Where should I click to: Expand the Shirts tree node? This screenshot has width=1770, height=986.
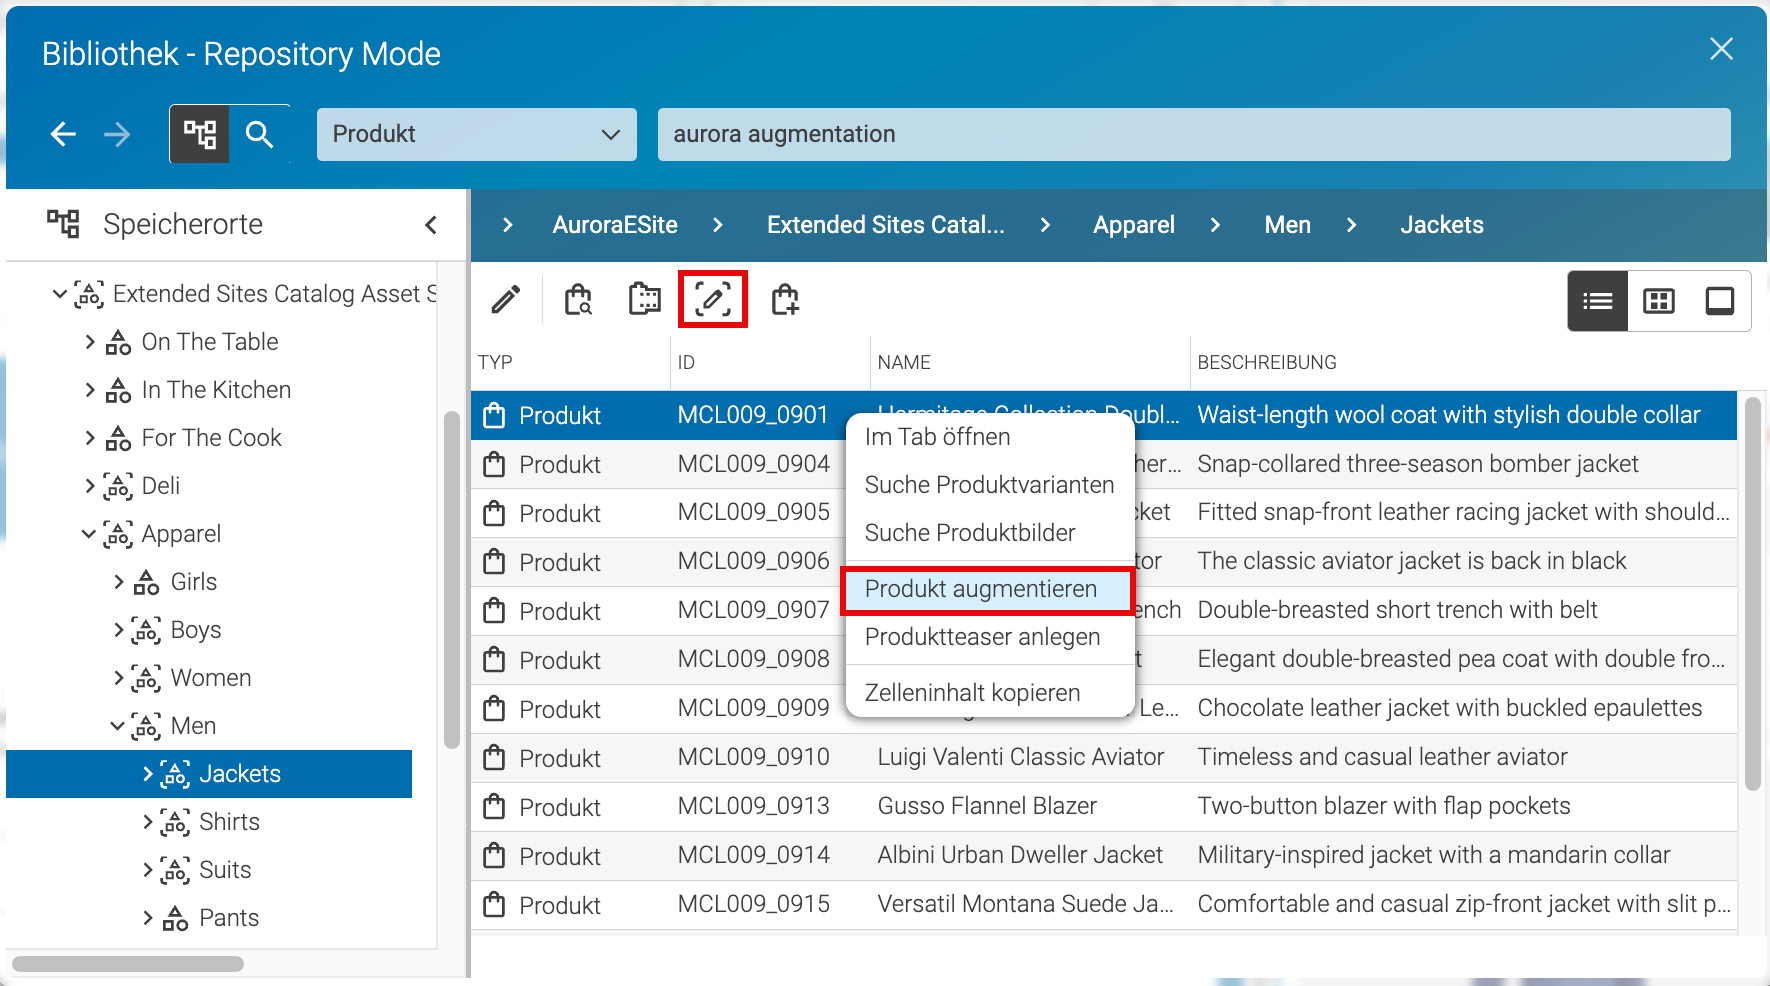(148, 822)
